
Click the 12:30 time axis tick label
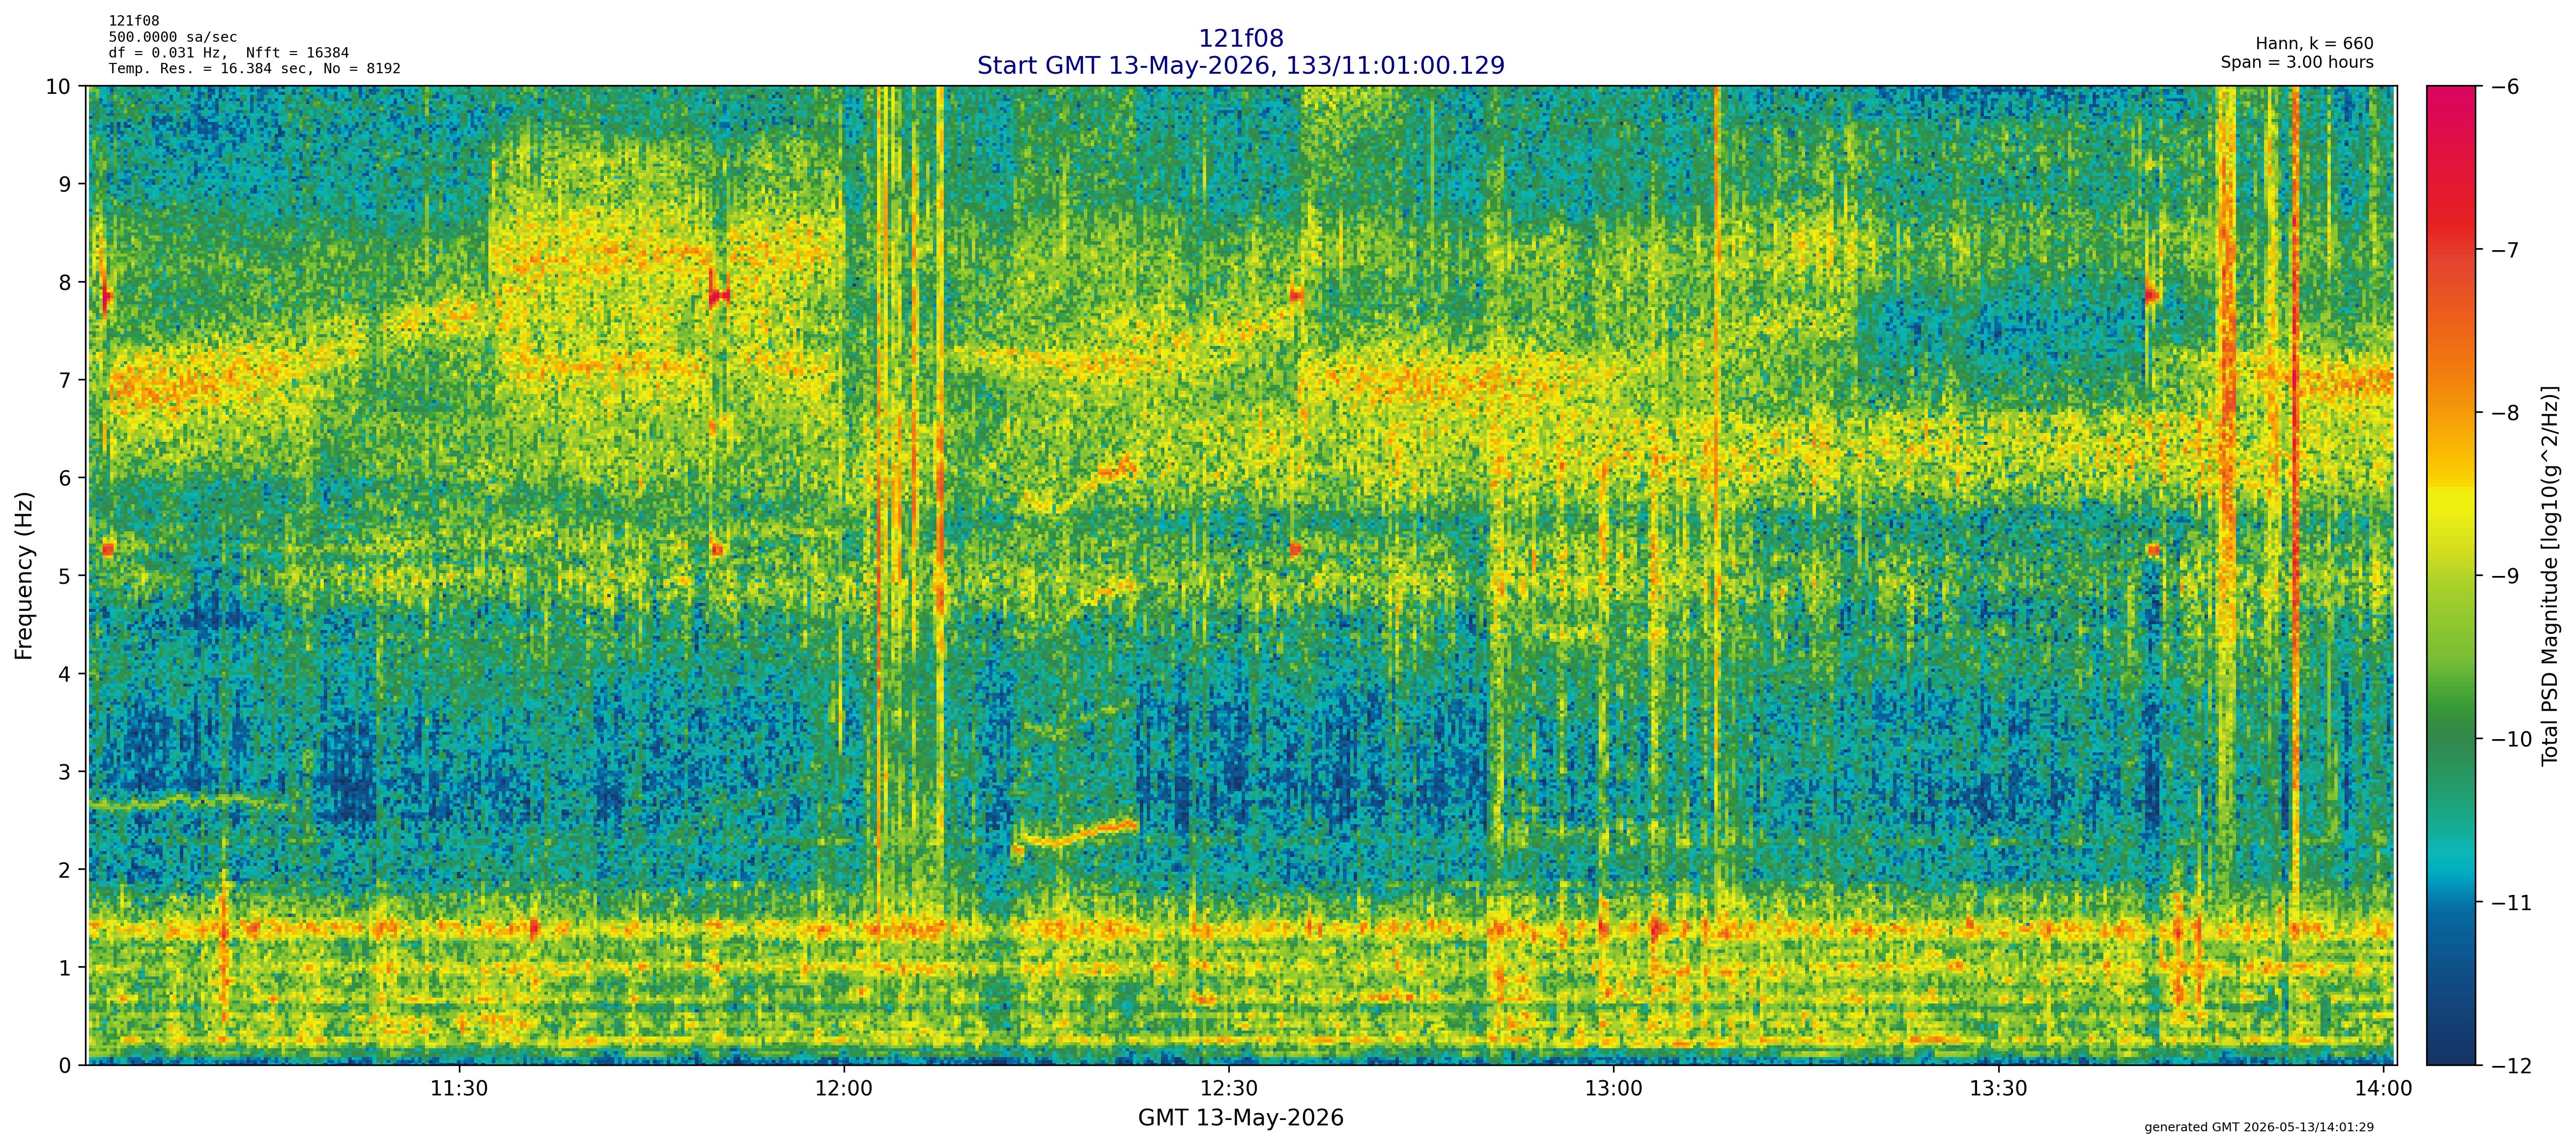(1229, 1089)
